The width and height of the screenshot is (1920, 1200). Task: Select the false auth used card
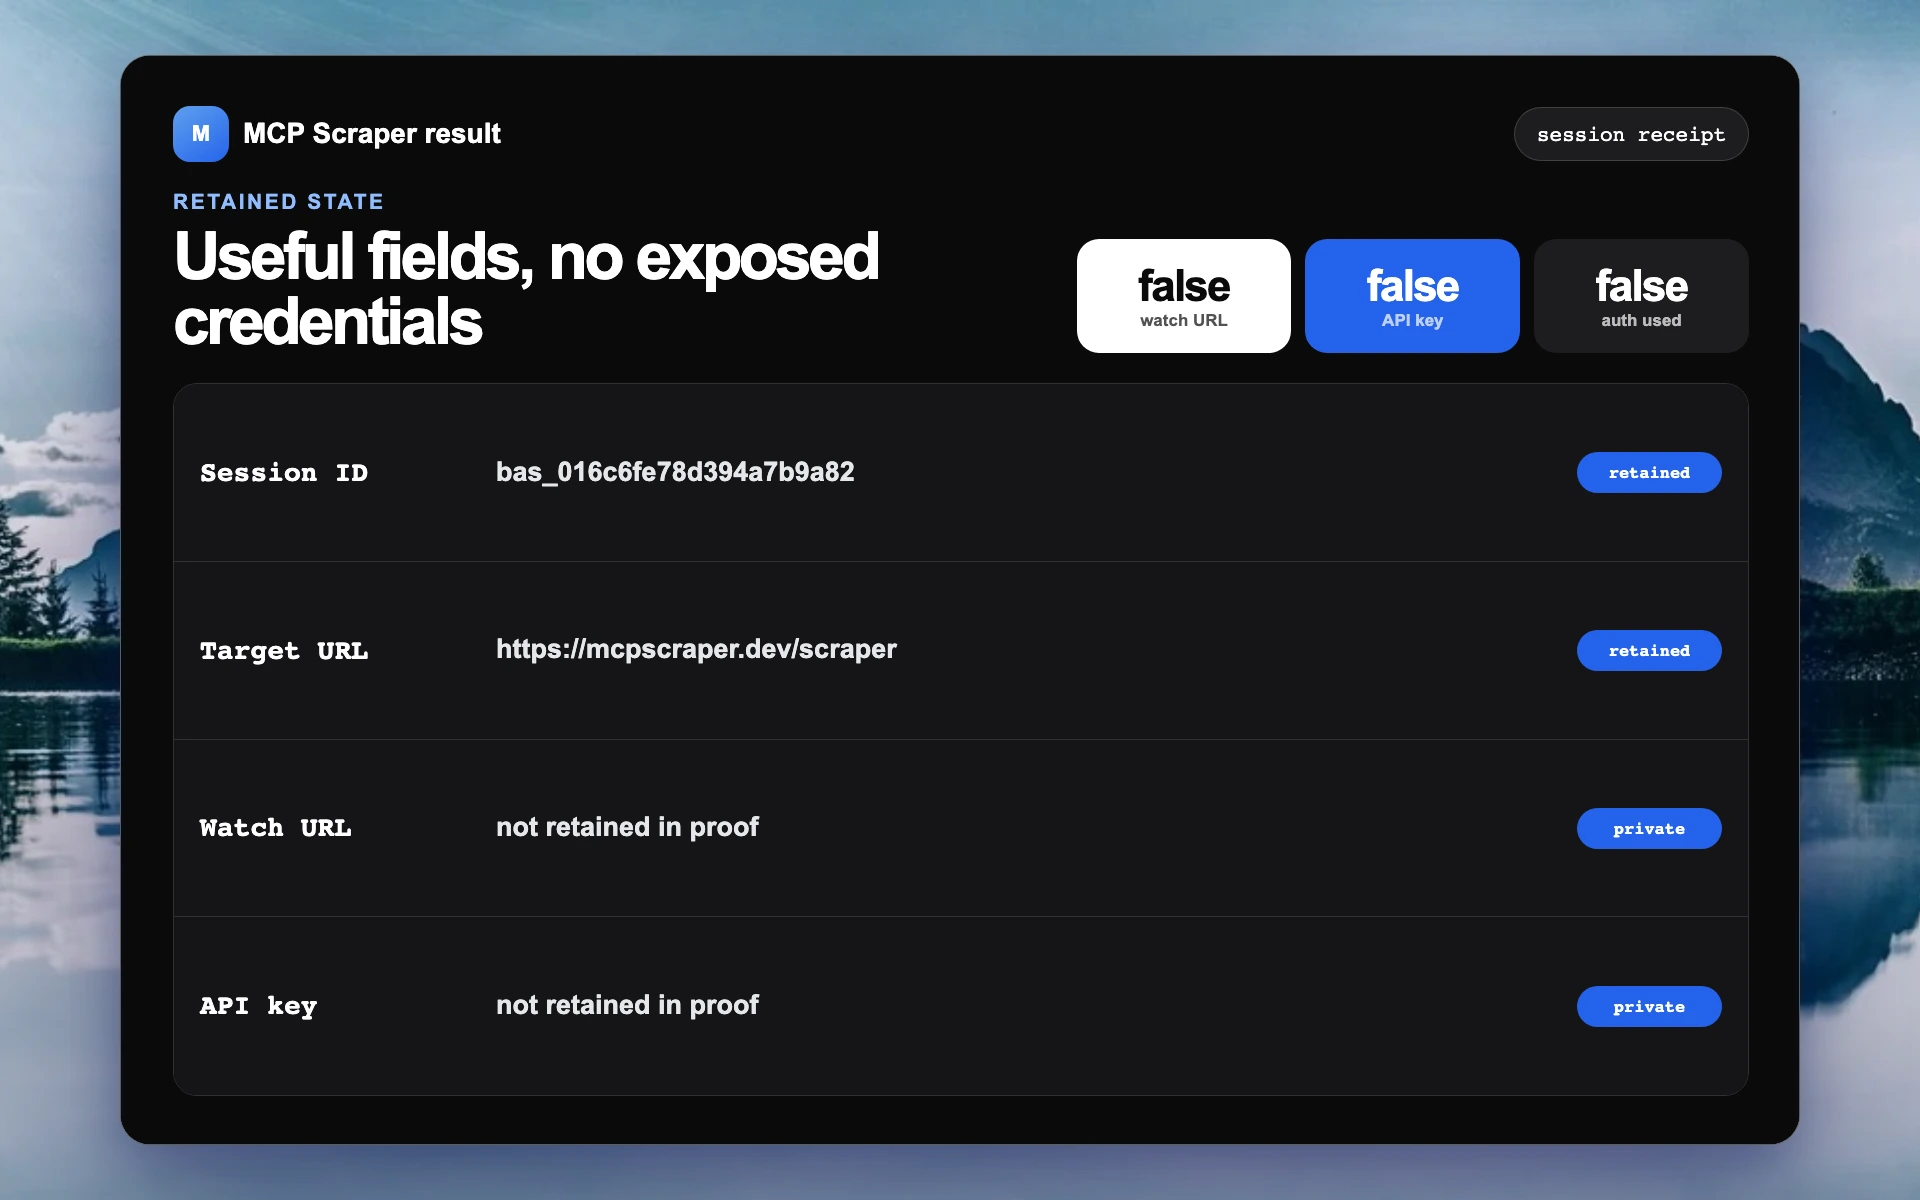pos(1641,296)
